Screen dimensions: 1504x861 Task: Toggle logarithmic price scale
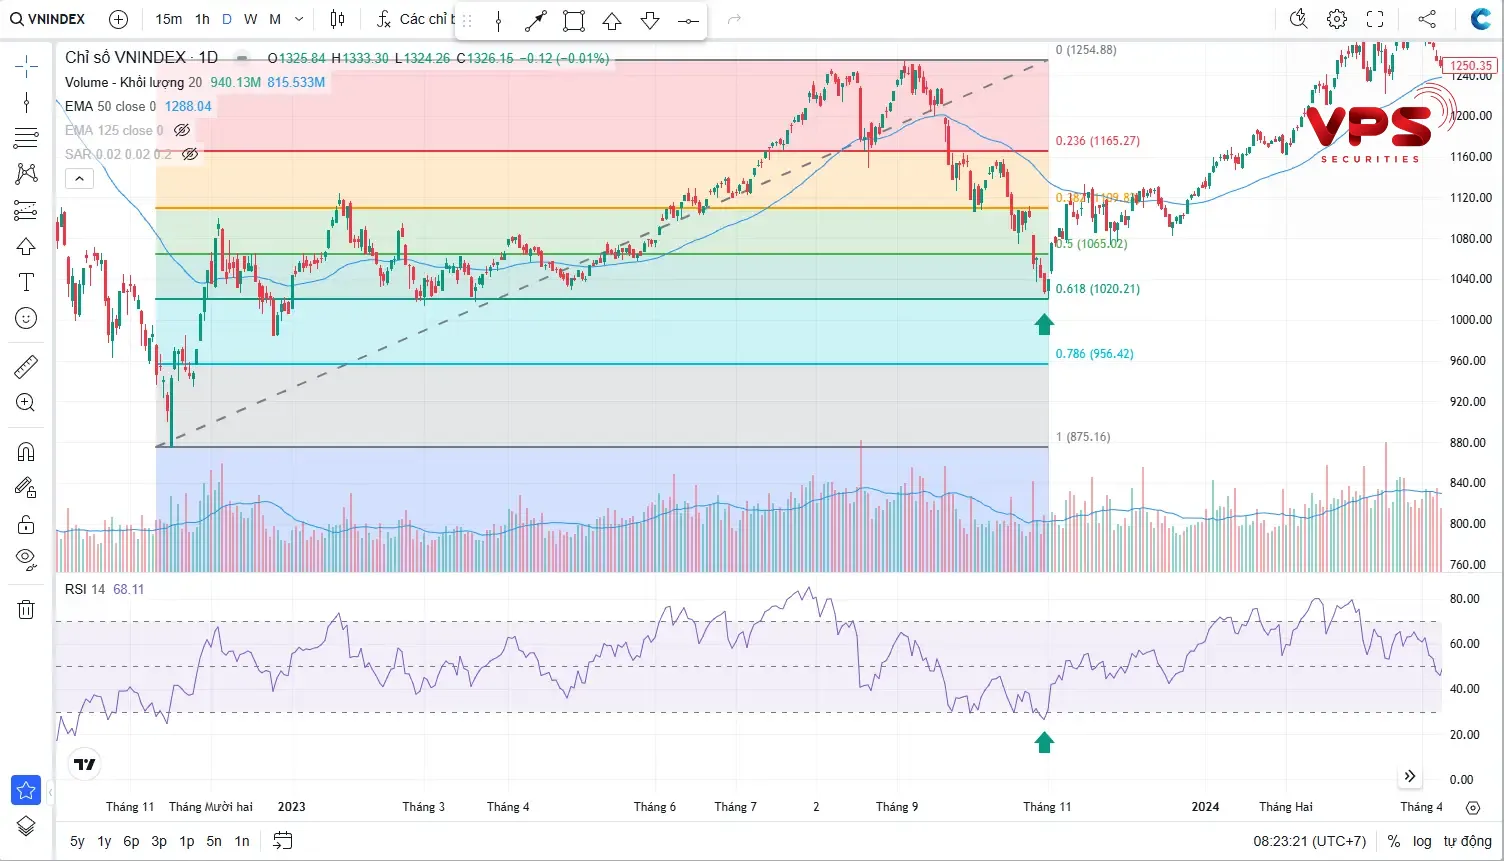click(x=1422, y=841)
